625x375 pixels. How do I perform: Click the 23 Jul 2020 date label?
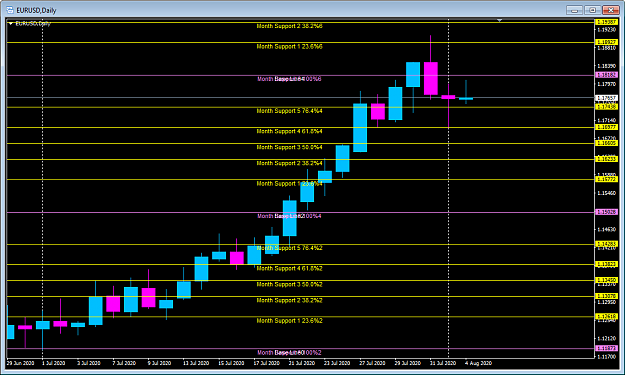pos(336,363)
